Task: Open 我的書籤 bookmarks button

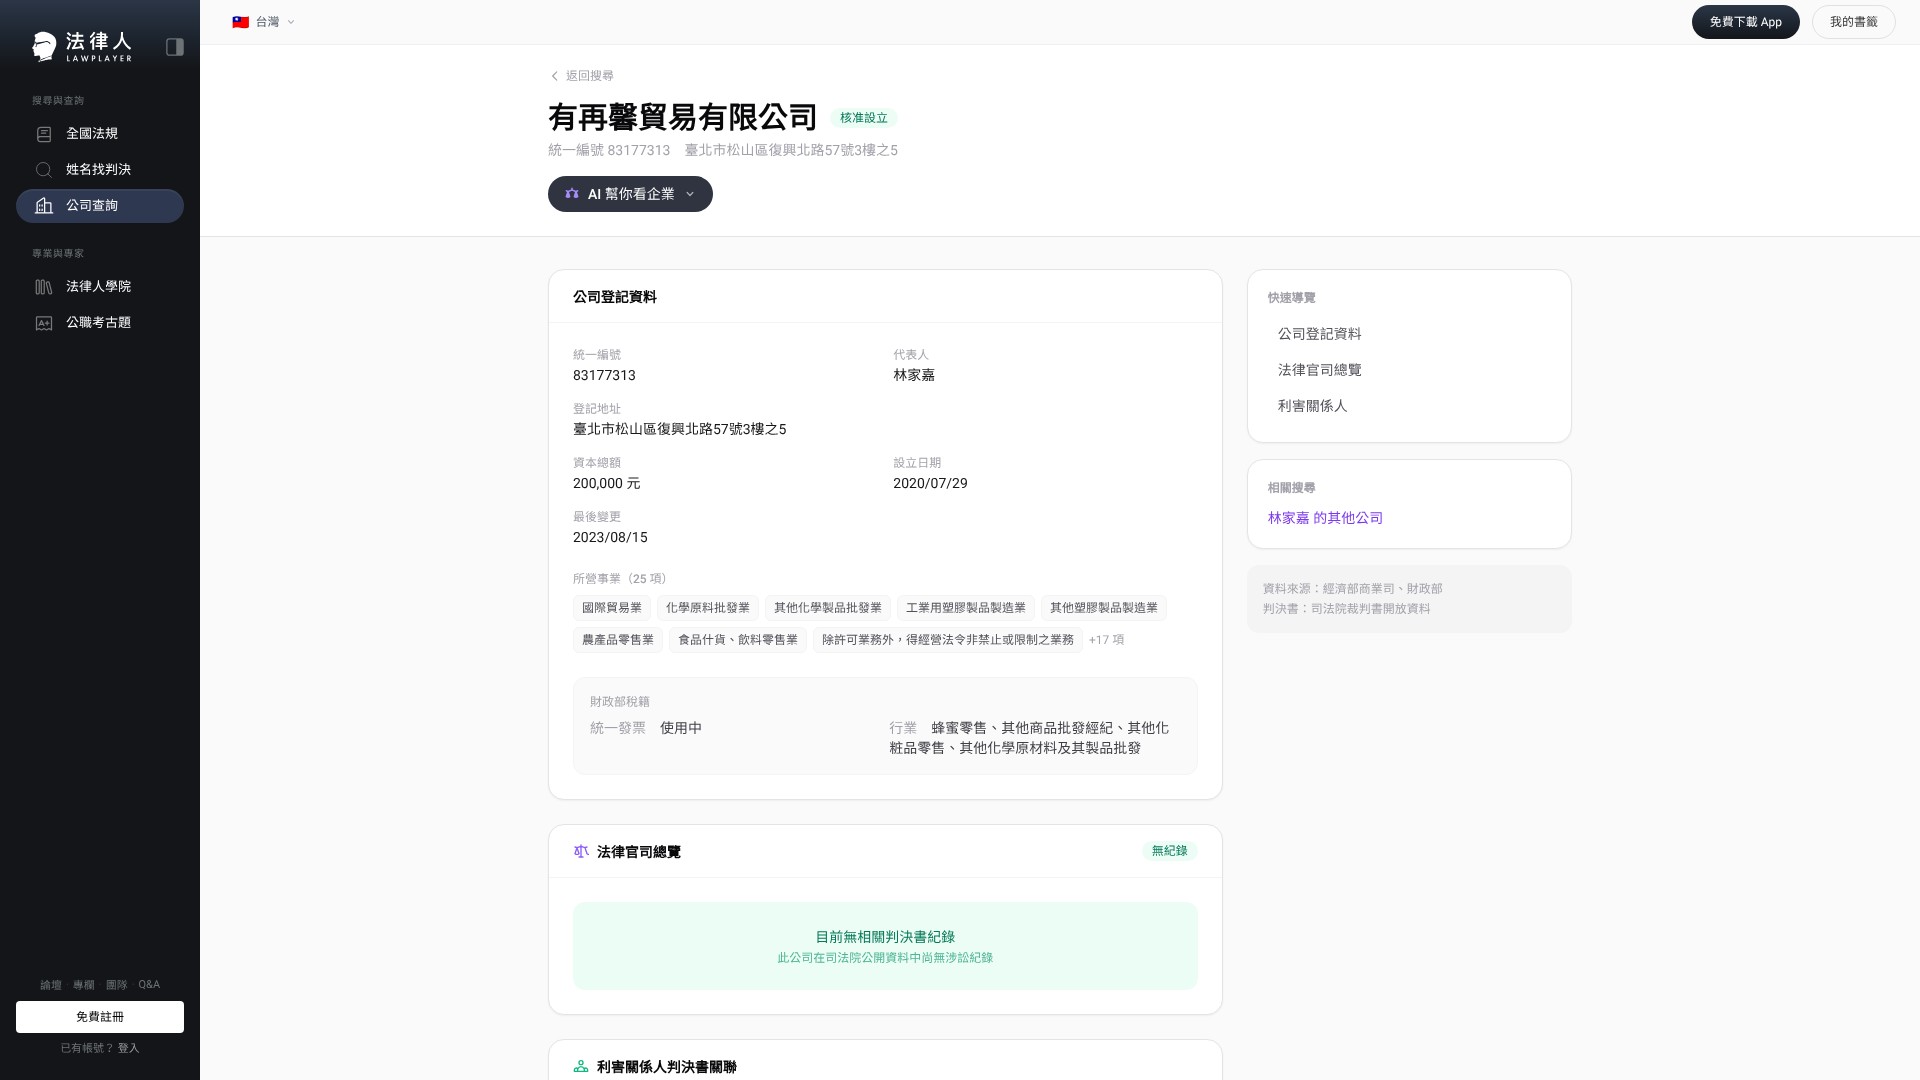Action: click(1853, 22)
